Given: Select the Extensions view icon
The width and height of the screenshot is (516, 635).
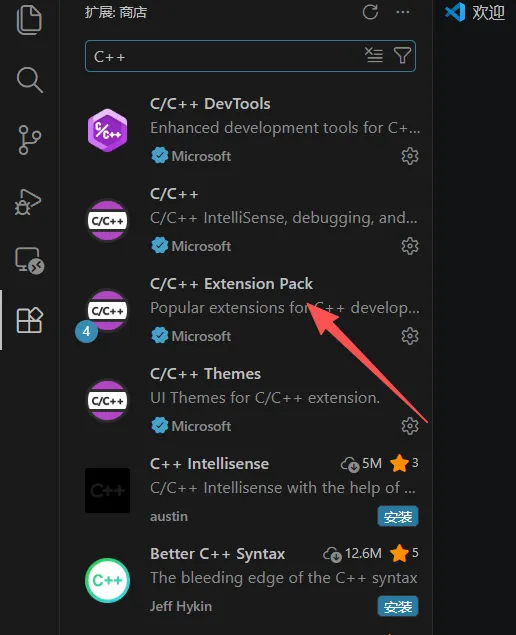Looking at the screenshot, I should pyautogui.click(x=30, y=320).
